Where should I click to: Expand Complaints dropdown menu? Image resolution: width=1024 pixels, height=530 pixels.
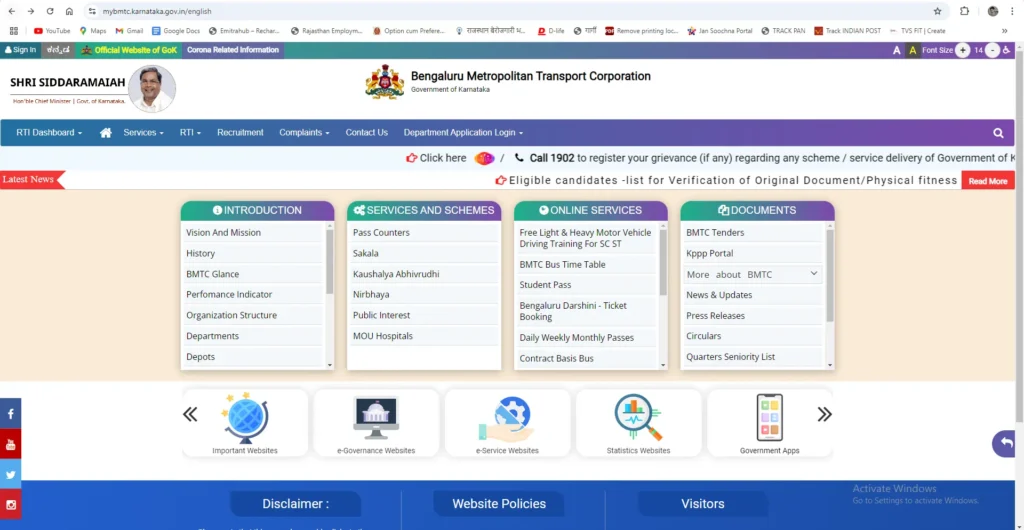point(304,132)
